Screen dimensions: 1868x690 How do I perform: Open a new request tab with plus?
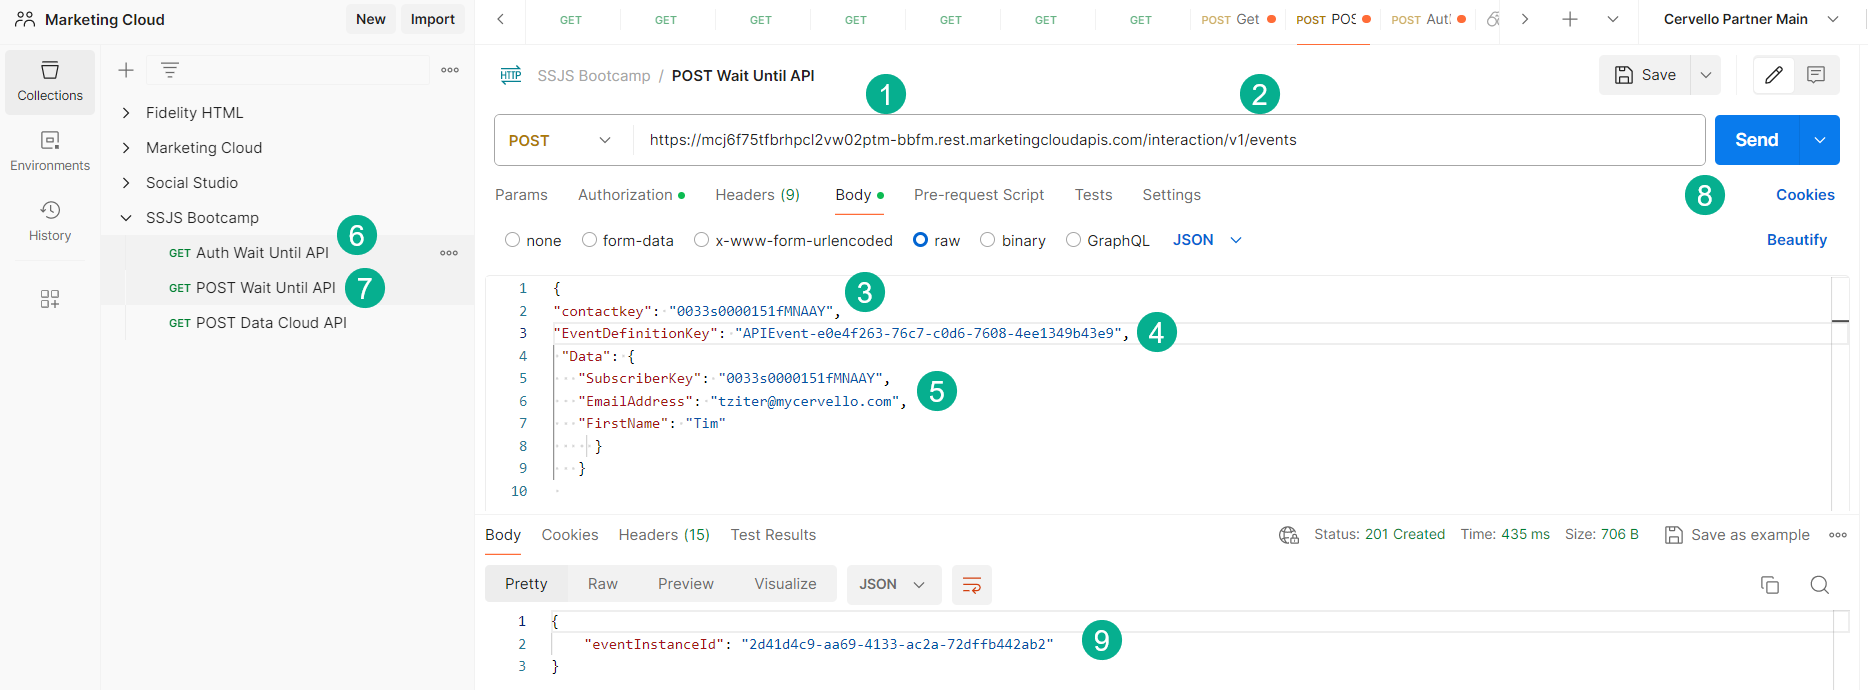click(x=1570, y=19)
